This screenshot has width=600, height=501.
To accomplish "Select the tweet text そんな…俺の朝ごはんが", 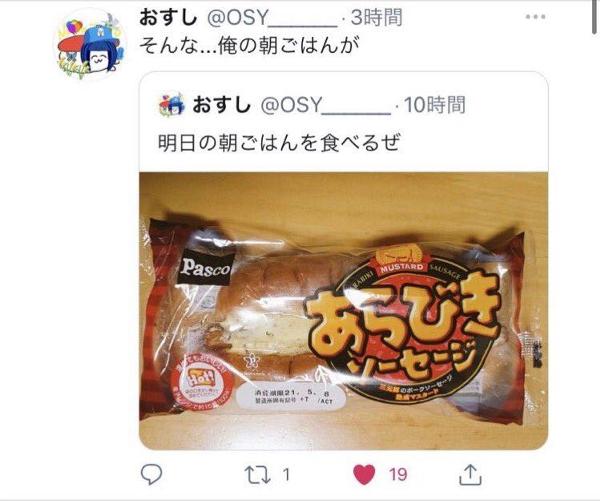I will tap(249, 46).
